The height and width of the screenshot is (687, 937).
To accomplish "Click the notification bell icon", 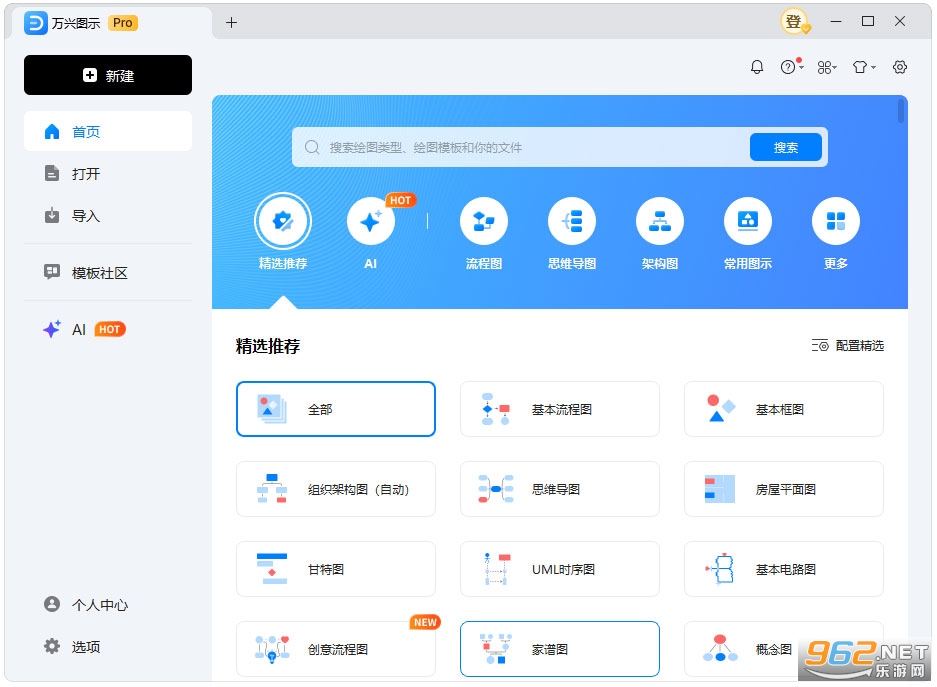I will pyautogui.click(x=757, y=67).
